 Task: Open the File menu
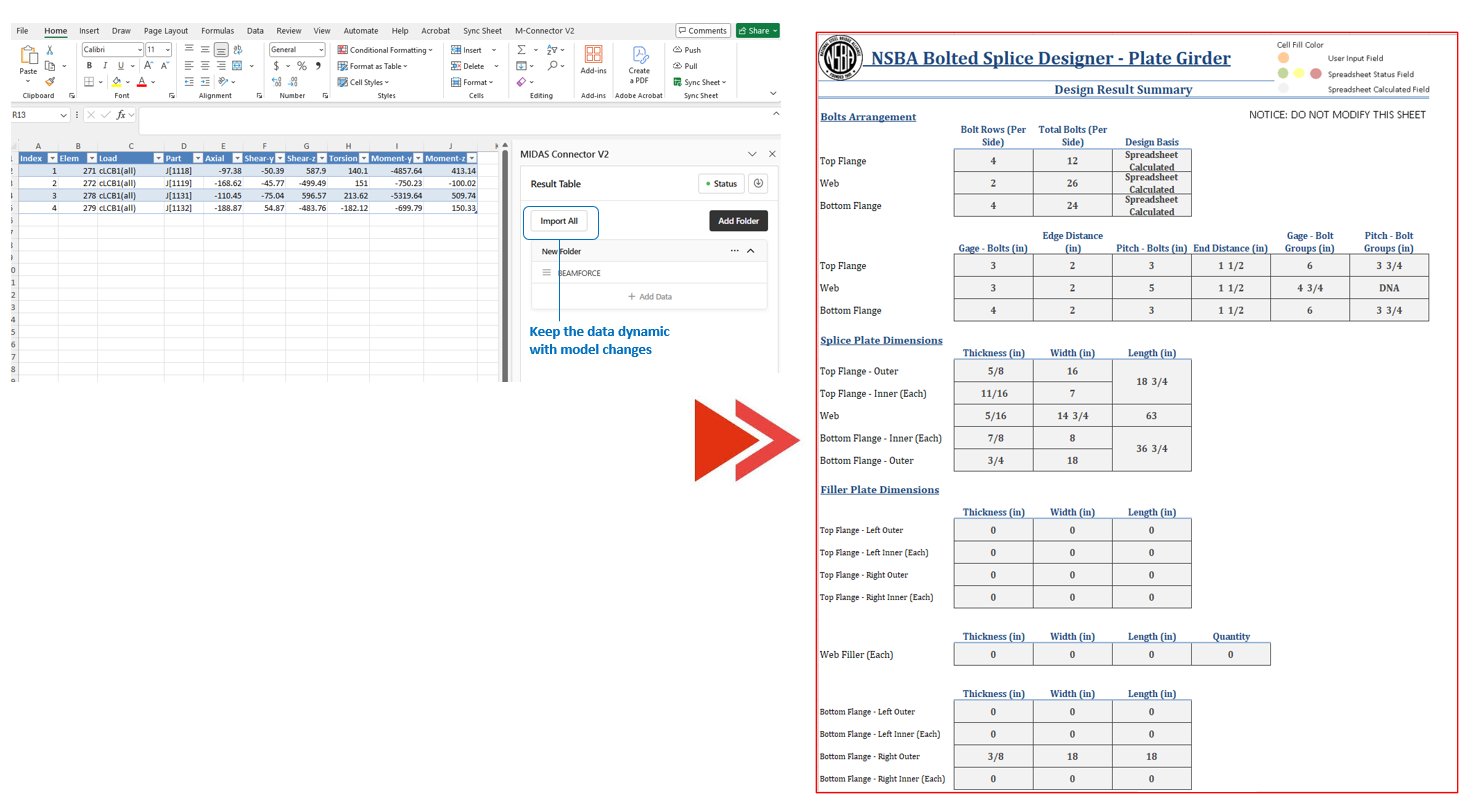[x=22, y=31]
